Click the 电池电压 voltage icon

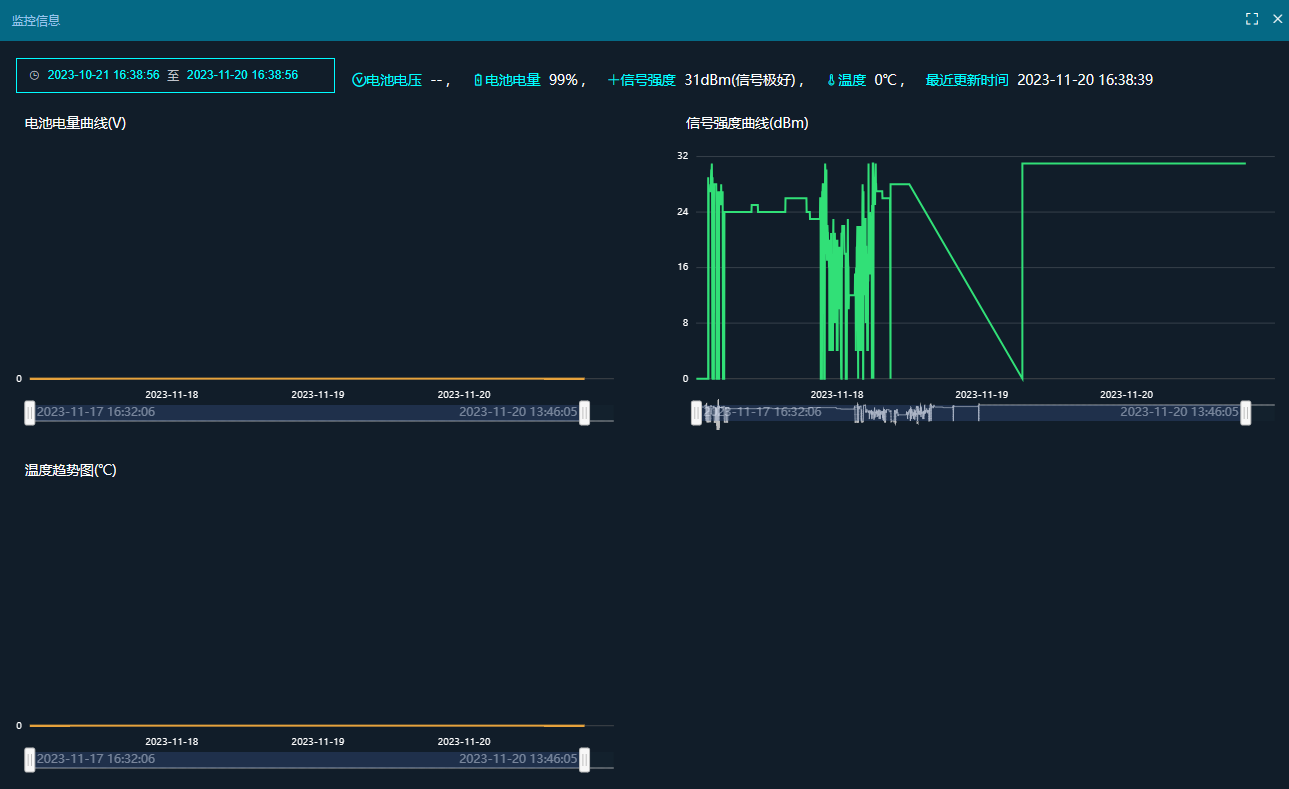(358, 80)
